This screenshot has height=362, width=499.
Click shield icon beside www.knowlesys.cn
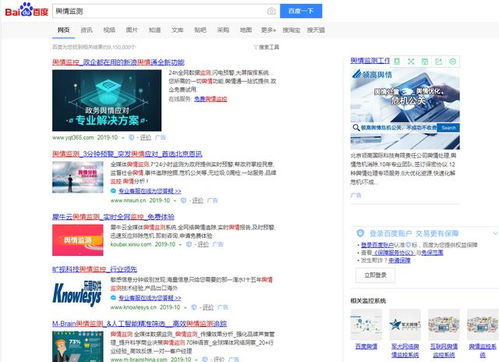point(194,307)
